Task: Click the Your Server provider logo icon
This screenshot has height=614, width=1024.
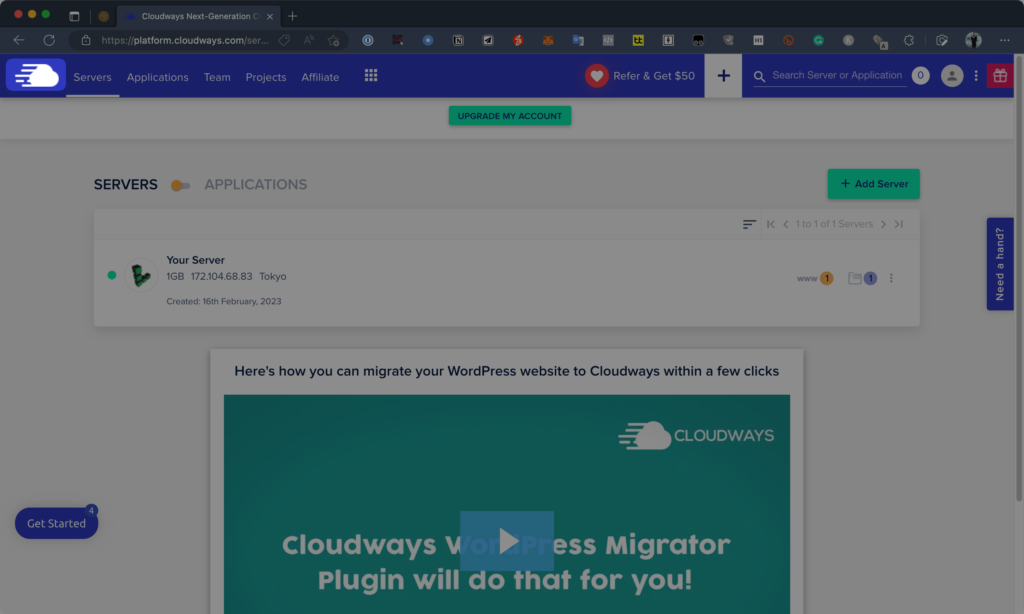Action: (140, 275)
